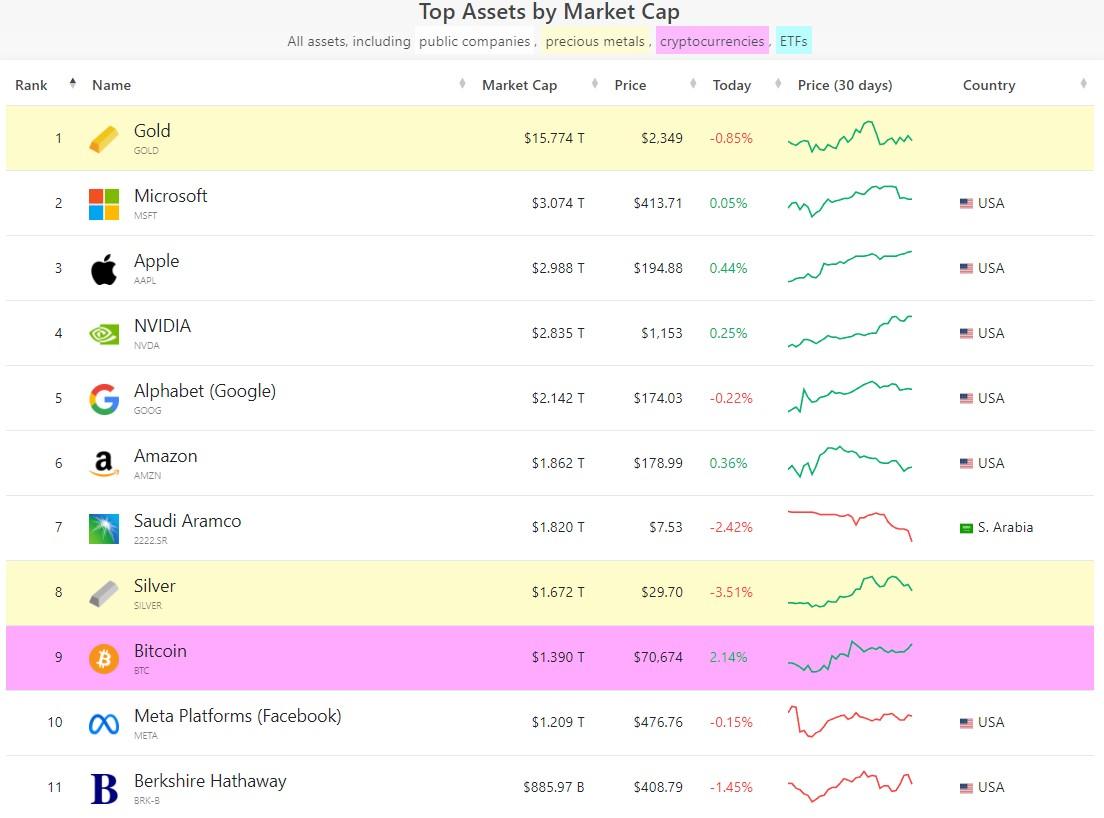Screen dimensions: 1104x818
Task: Open the Meta Platforms (Facebook) link
Action: click(x=237, y=716)
